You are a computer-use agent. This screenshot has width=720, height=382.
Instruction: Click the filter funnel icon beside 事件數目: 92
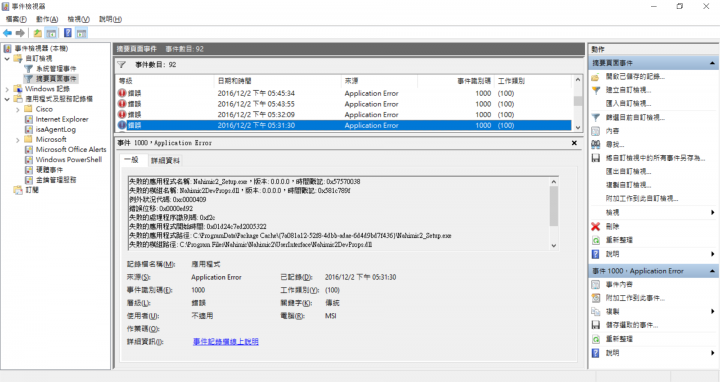[122, 65]
